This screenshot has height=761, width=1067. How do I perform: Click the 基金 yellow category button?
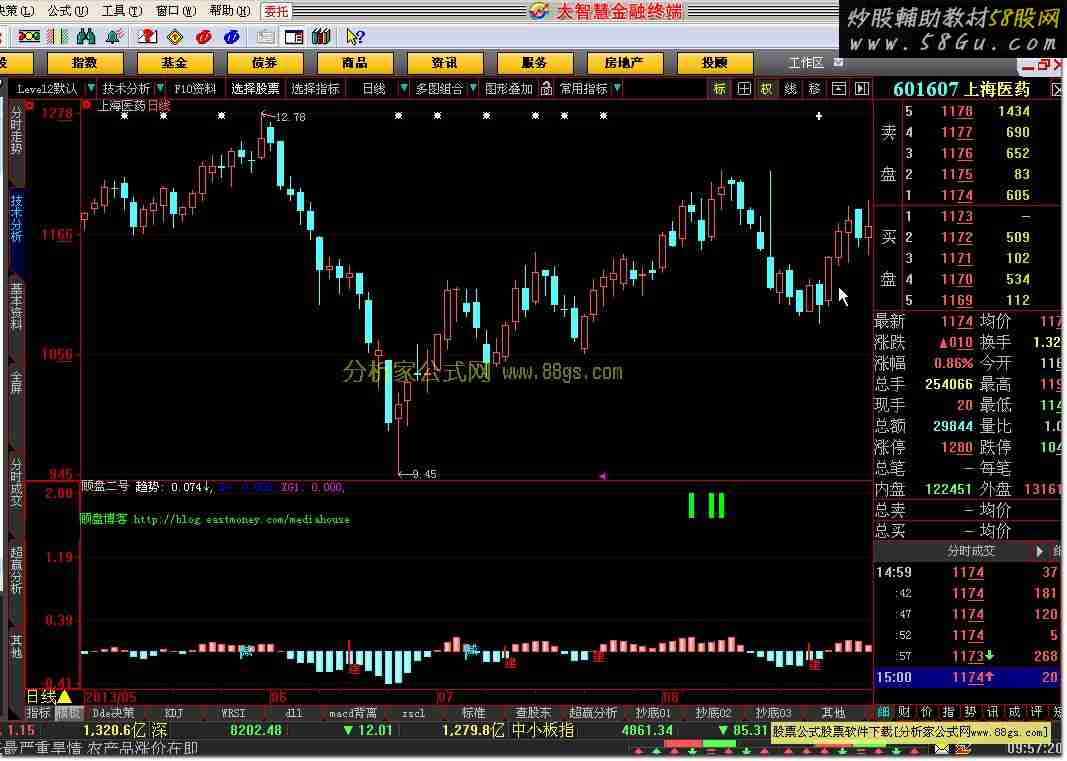(x=174, y=63)
